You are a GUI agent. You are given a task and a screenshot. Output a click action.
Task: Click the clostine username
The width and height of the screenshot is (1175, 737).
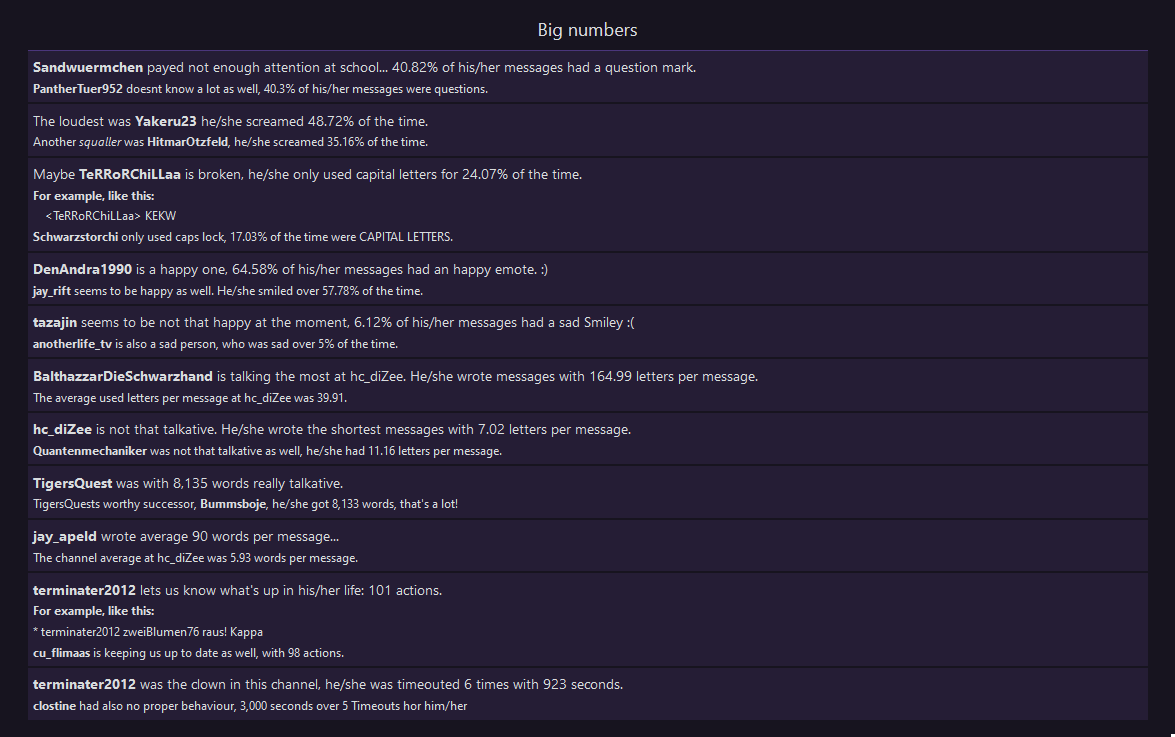click(x=55, y=706)
